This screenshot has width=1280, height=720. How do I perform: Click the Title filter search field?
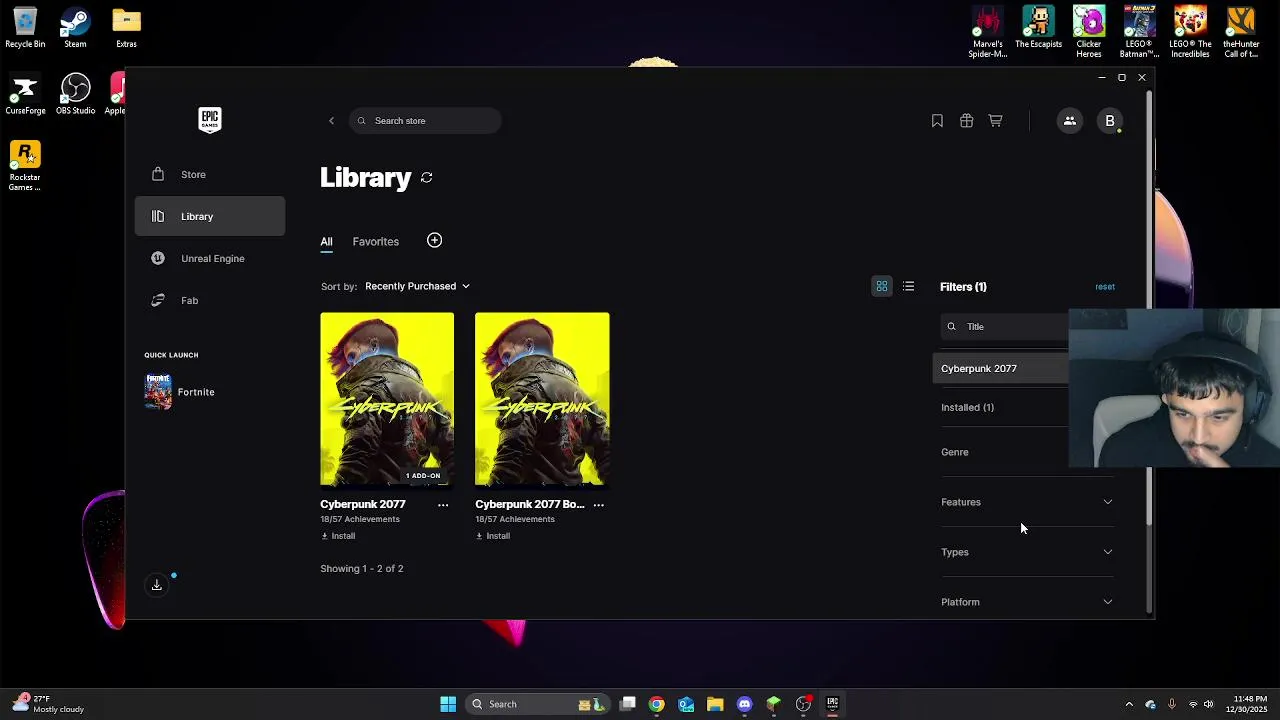pos(1004,327)
